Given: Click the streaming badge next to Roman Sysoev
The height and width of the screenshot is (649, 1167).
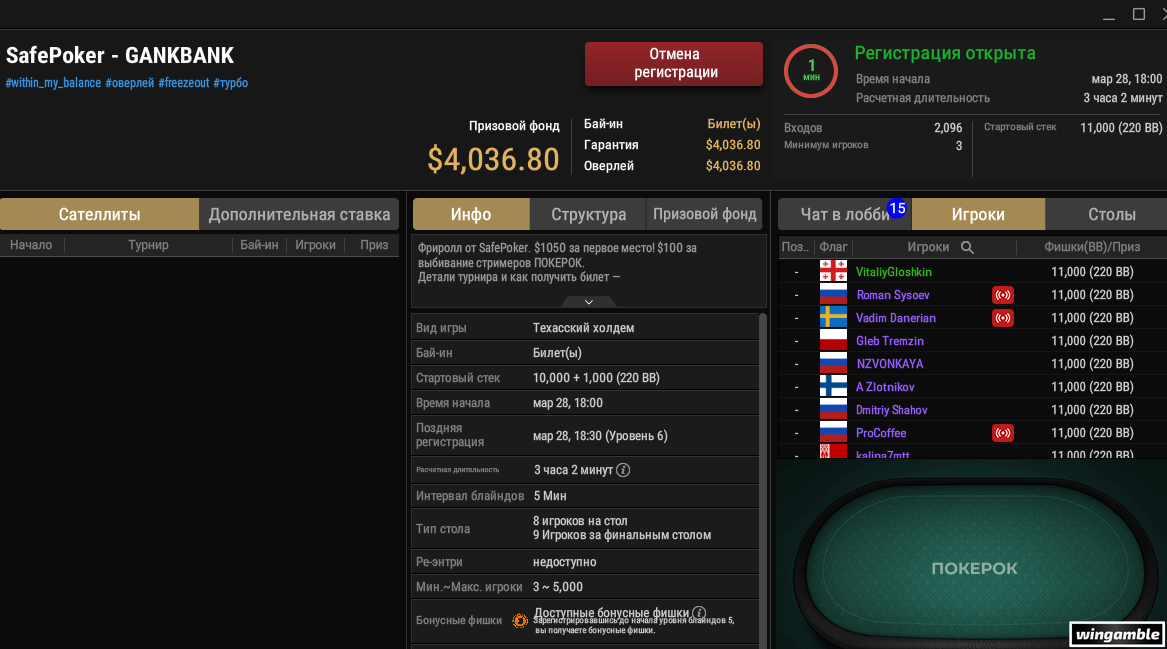Looking at the screenshot, I should coord(1003,295).
